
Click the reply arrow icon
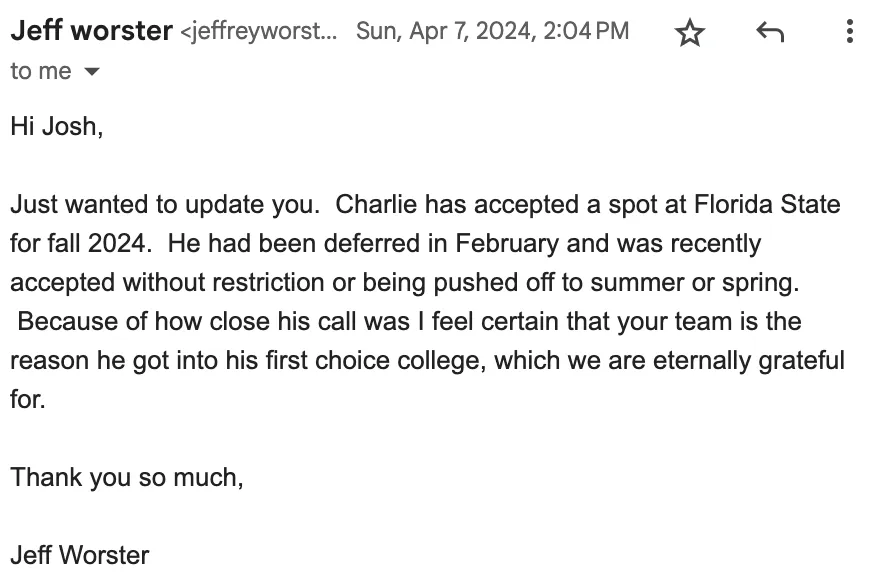(769, 33)
